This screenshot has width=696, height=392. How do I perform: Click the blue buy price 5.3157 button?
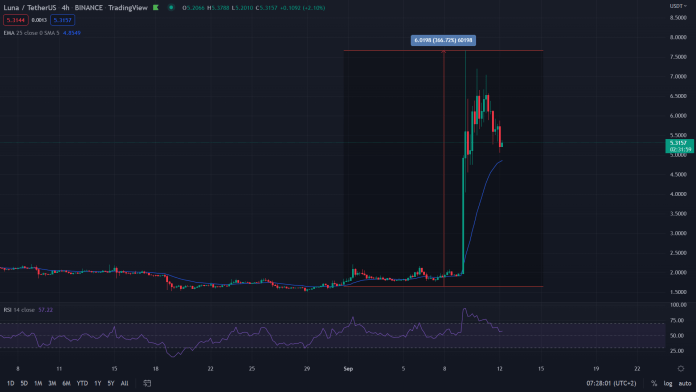coord(63,20)
